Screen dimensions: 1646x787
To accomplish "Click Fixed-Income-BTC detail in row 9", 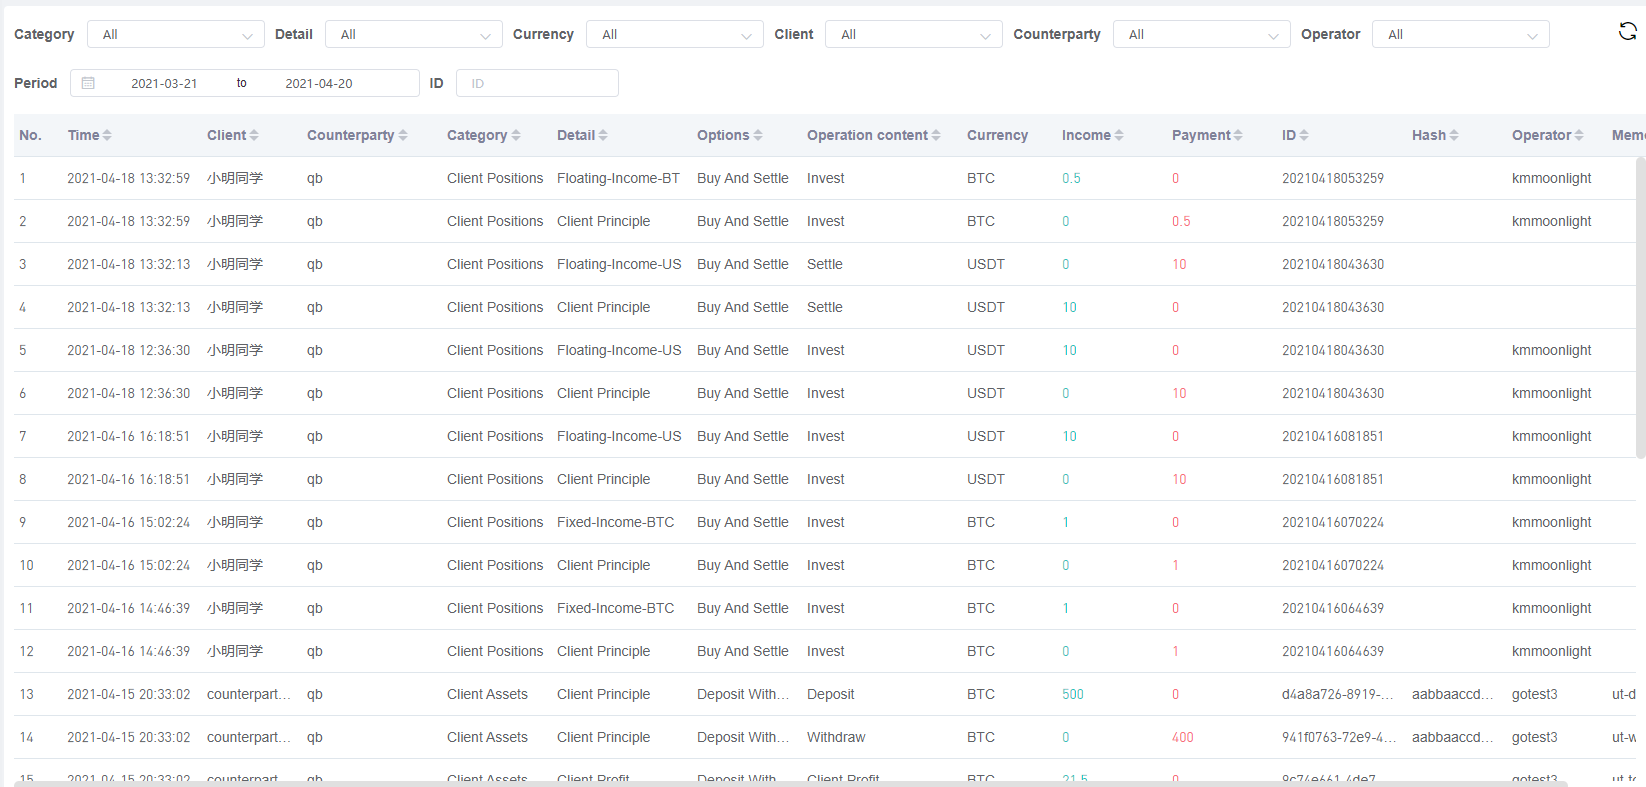I will pos(615,522).
